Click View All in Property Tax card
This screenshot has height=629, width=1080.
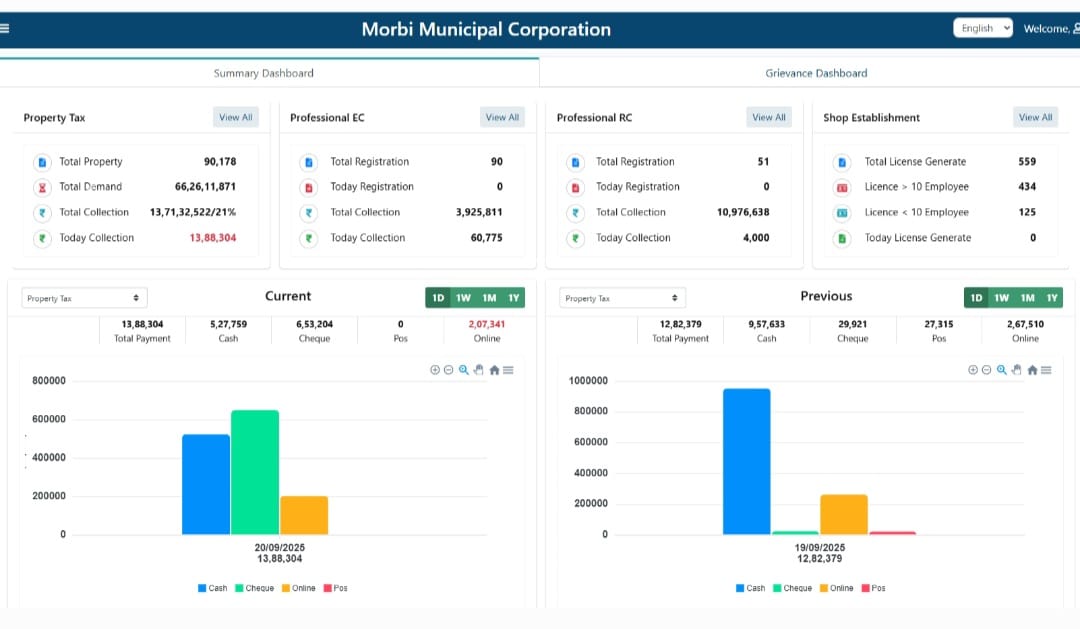tap(236, 117)
